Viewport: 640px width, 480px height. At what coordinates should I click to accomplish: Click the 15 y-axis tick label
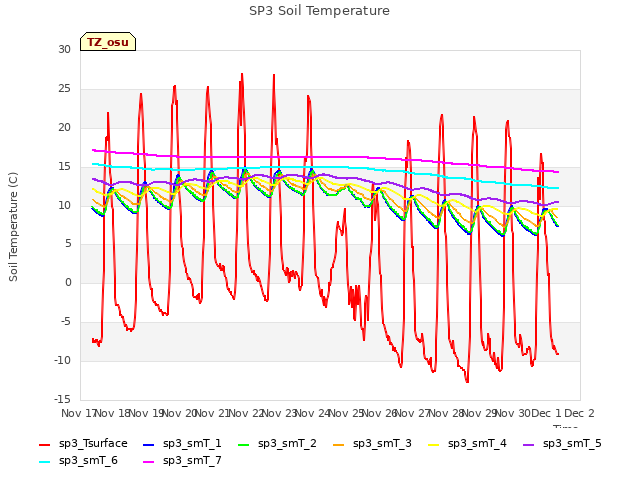tap(64, 166)
